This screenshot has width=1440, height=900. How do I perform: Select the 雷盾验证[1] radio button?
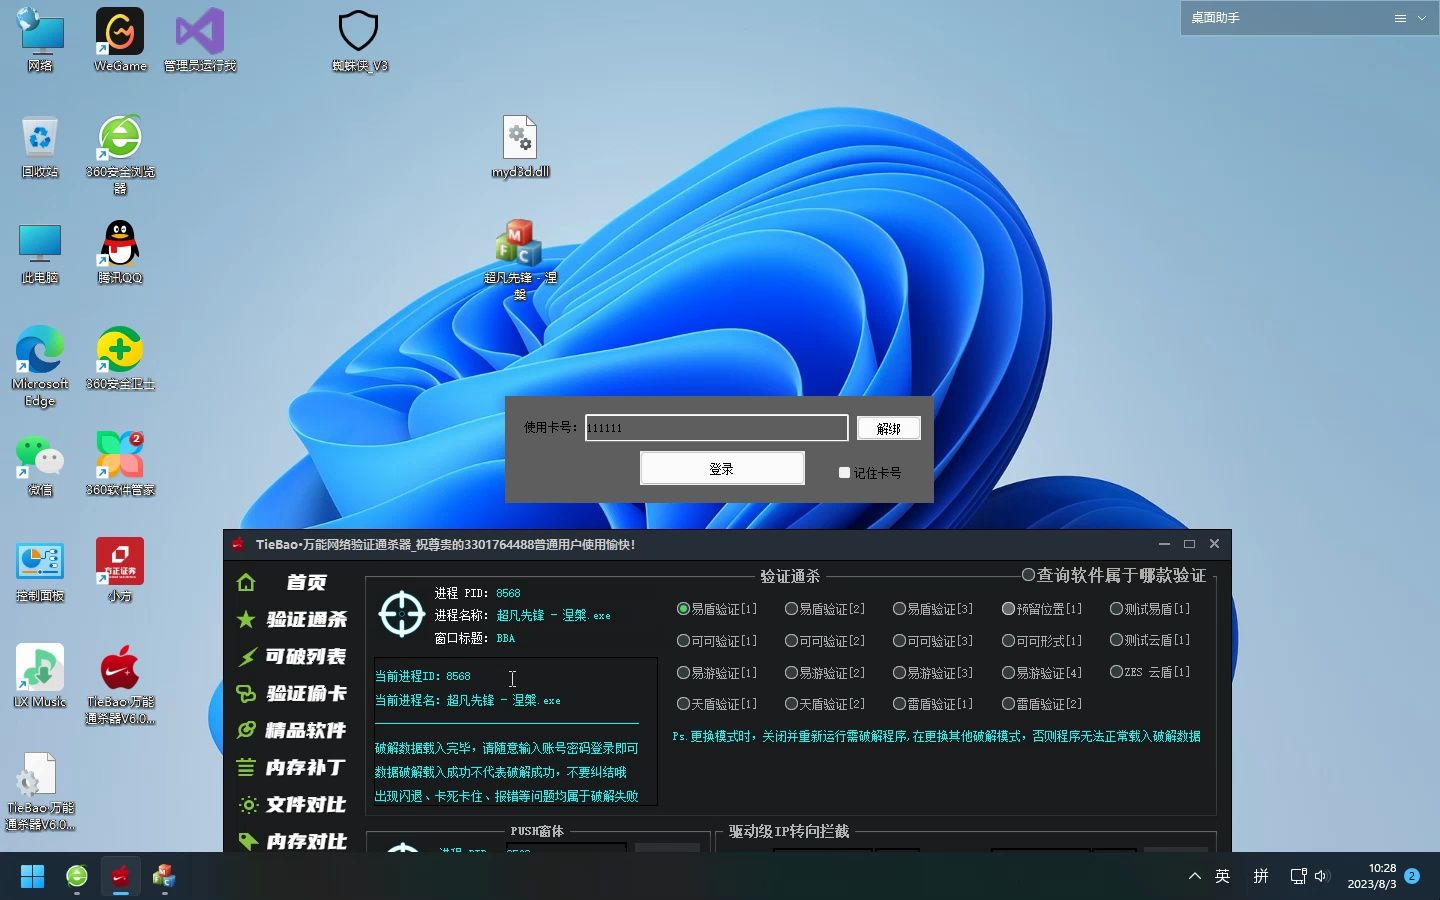point(899,704)
